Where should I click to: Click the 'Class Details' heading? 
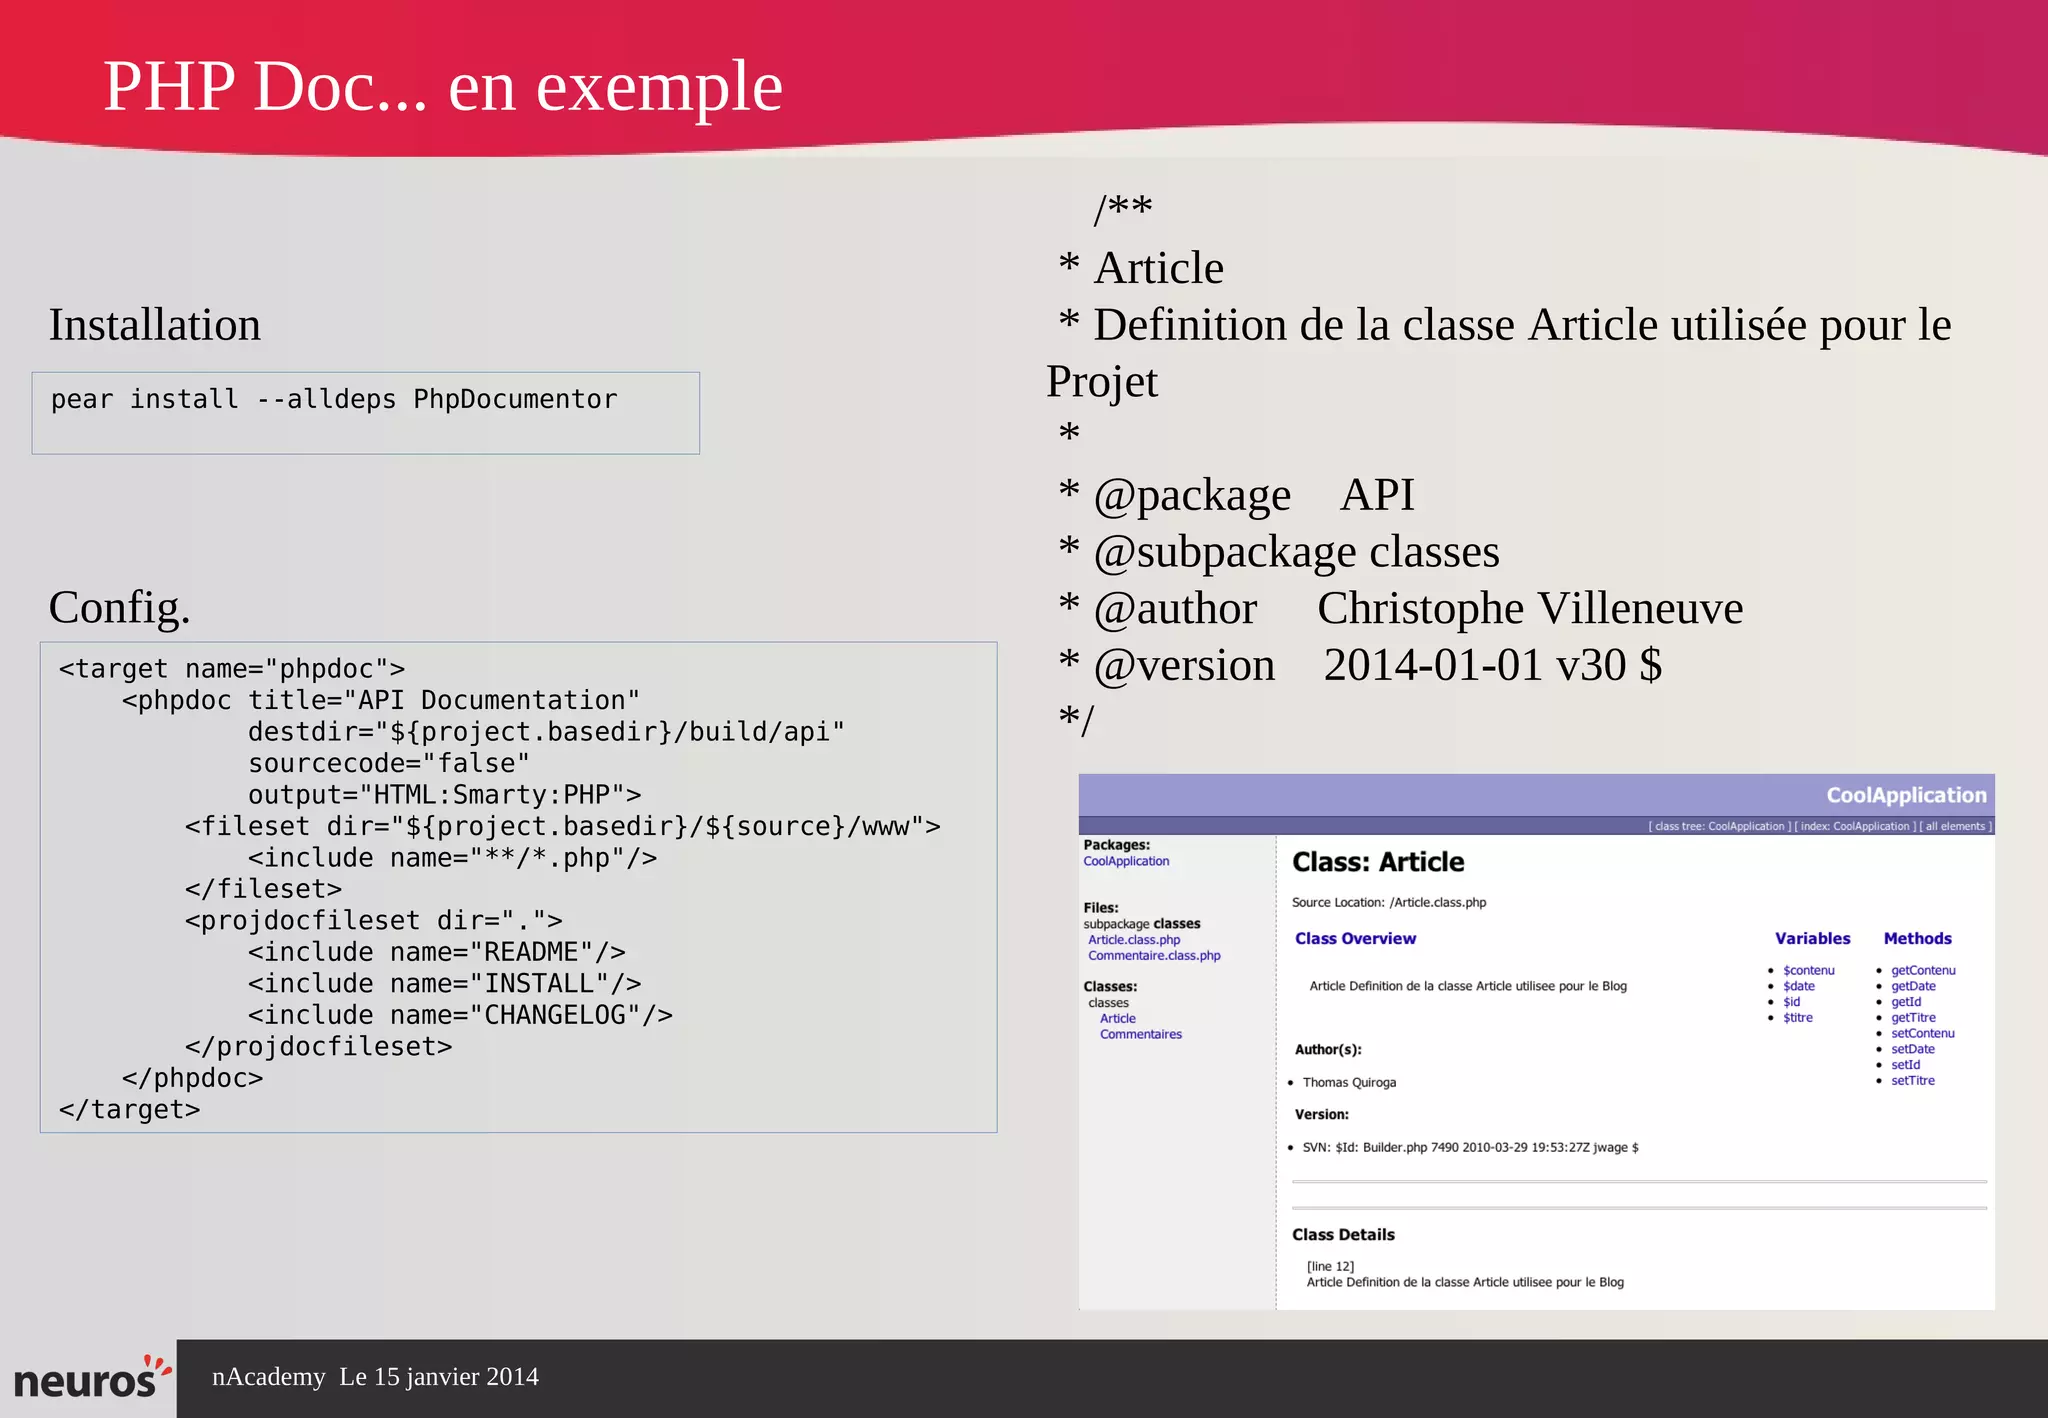coord(1343,1235)
